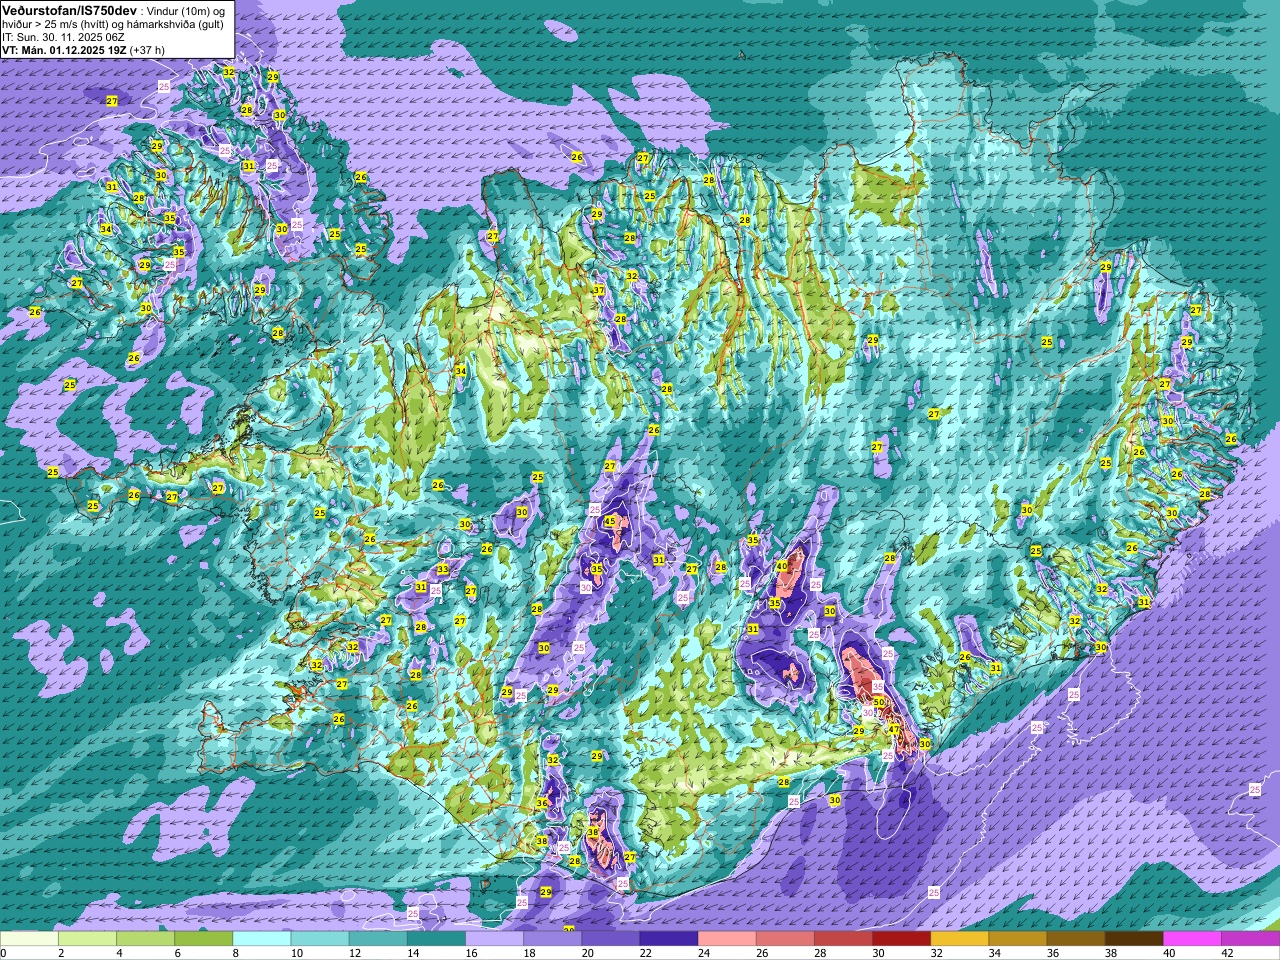This screenshot has height=960, width=1280.
Task: Click the forecast offset text (+37 h)
Action: (x=147, y=50)
